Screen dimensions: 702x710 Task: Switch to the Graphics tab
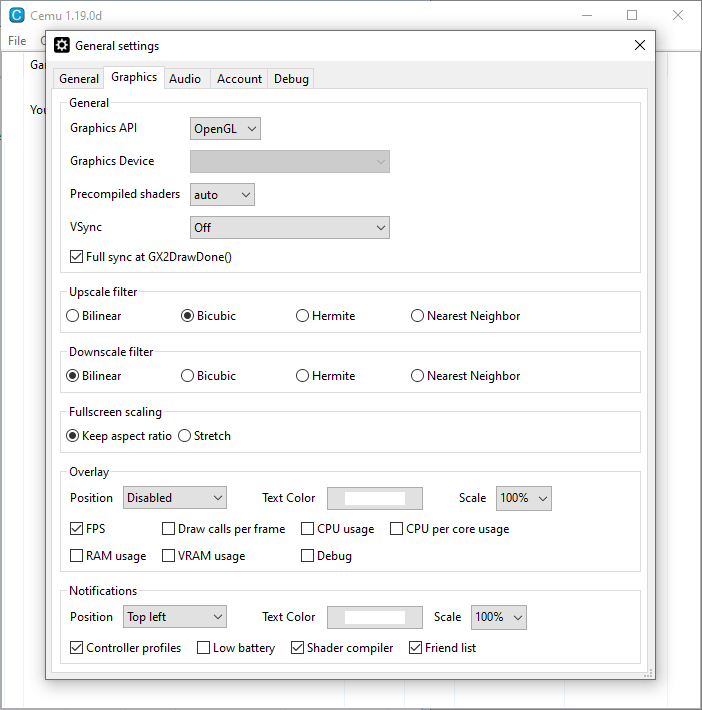pos(134,77)
